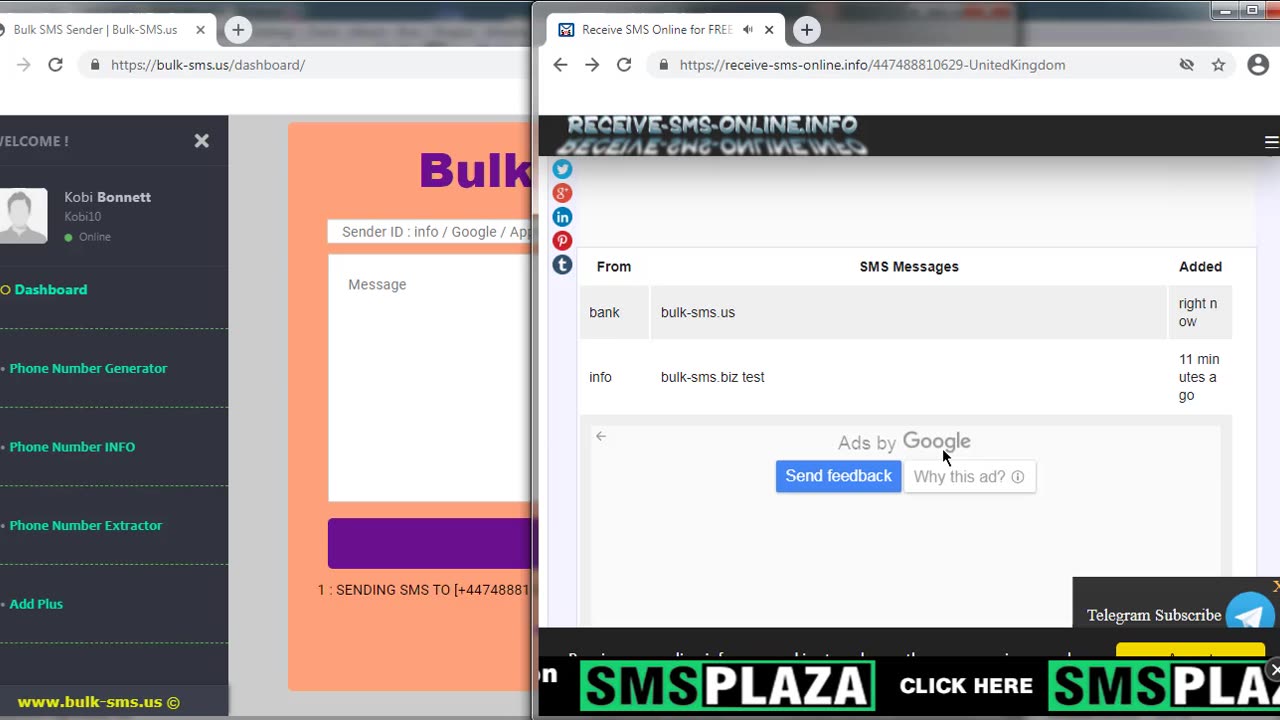Screen dimensions: 1280x720
Task: Click the Telegram paper plane icon
Action: [1250, 614]
